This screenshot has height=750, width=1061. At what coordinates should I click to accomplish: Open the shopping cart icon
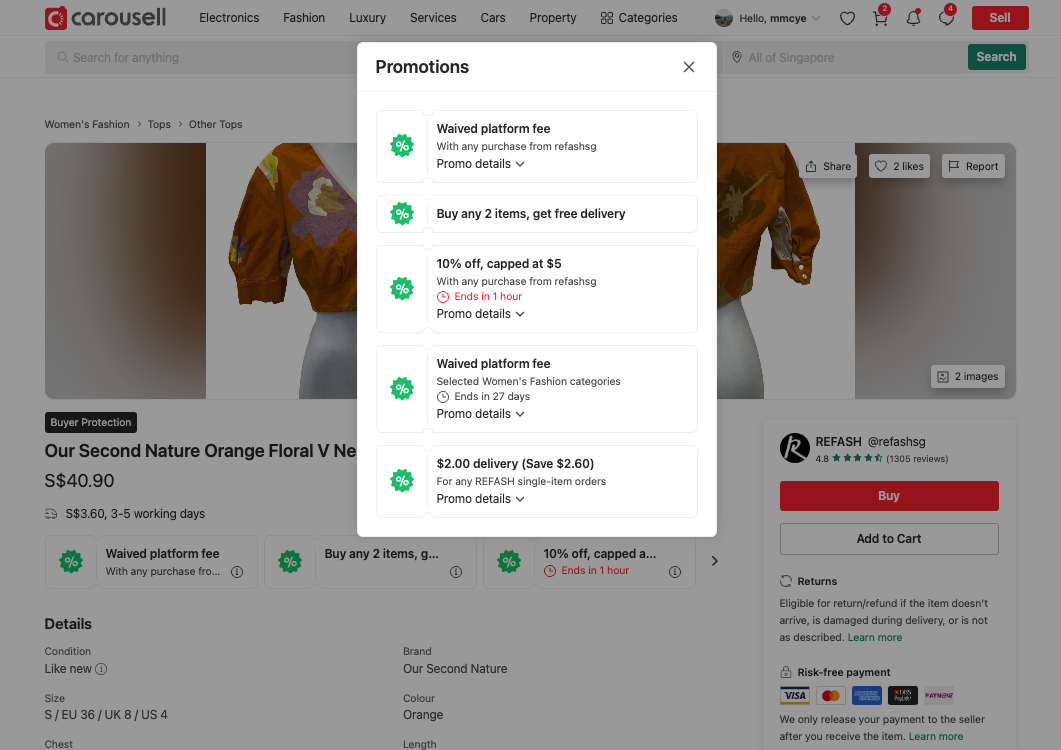coord(880,18)
